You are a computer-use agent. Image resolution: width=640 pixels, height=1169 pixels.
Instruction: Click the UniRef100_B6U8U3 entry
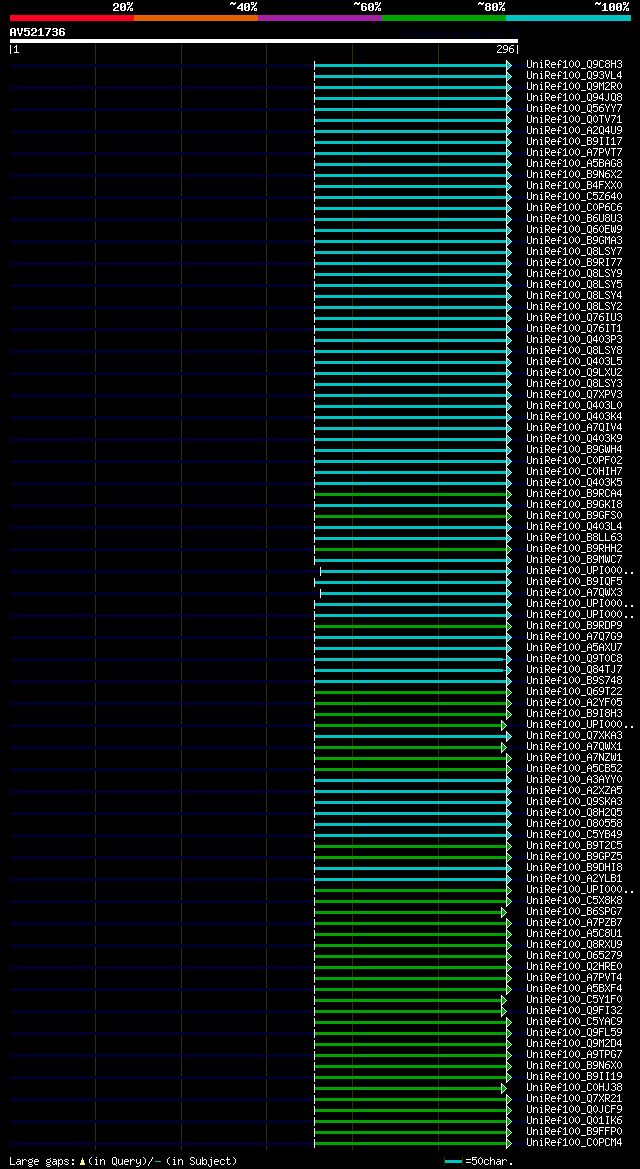pos(574,218)
